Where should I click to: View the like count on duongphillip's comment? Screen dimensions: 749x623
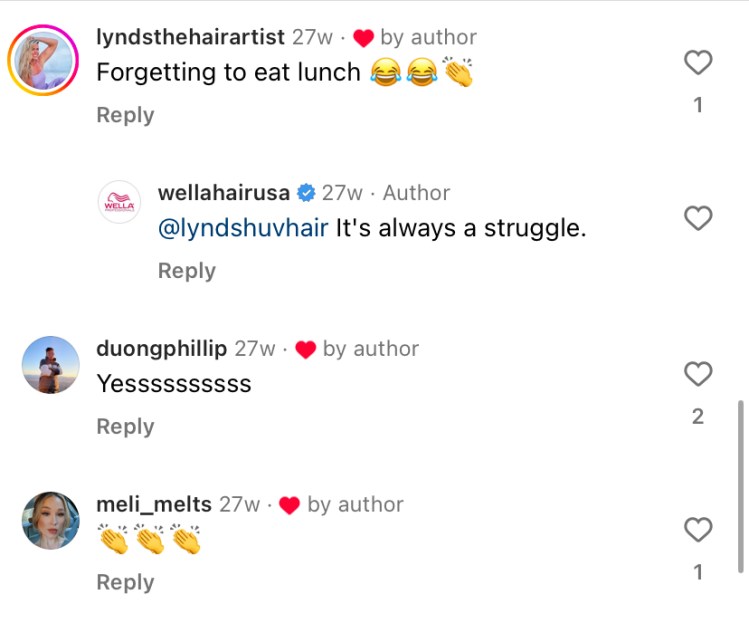click(697, 416)
